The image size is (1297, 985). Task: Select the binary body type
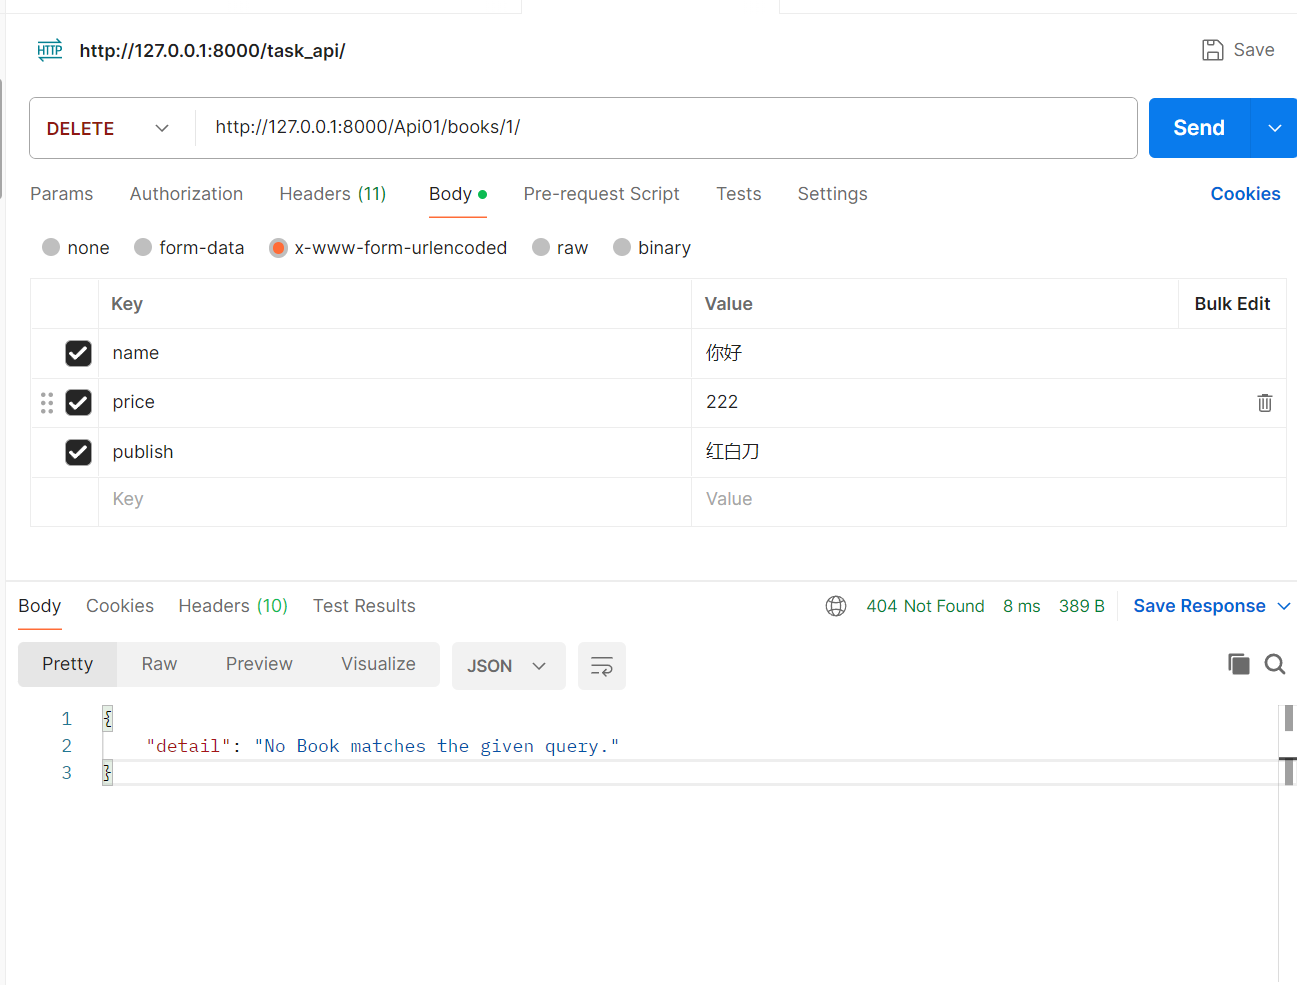(x=622, y=247)
